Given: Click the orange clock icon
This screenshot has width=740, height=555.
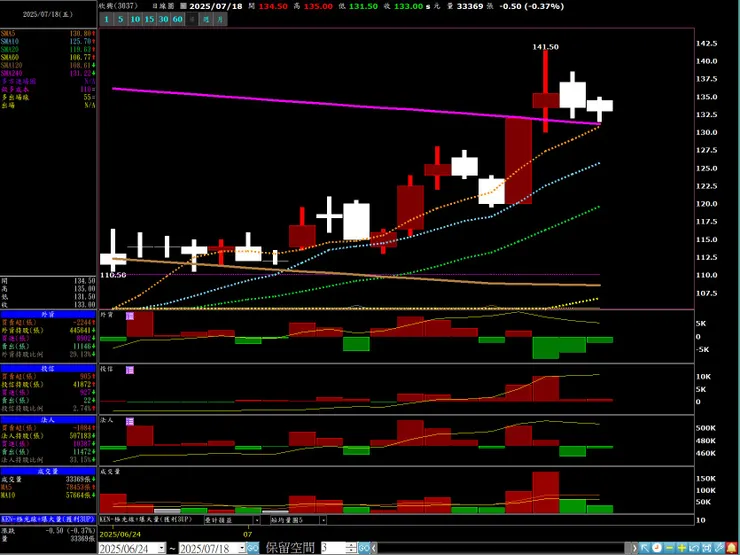Looking at the screenshot, I should coord(657,548).
